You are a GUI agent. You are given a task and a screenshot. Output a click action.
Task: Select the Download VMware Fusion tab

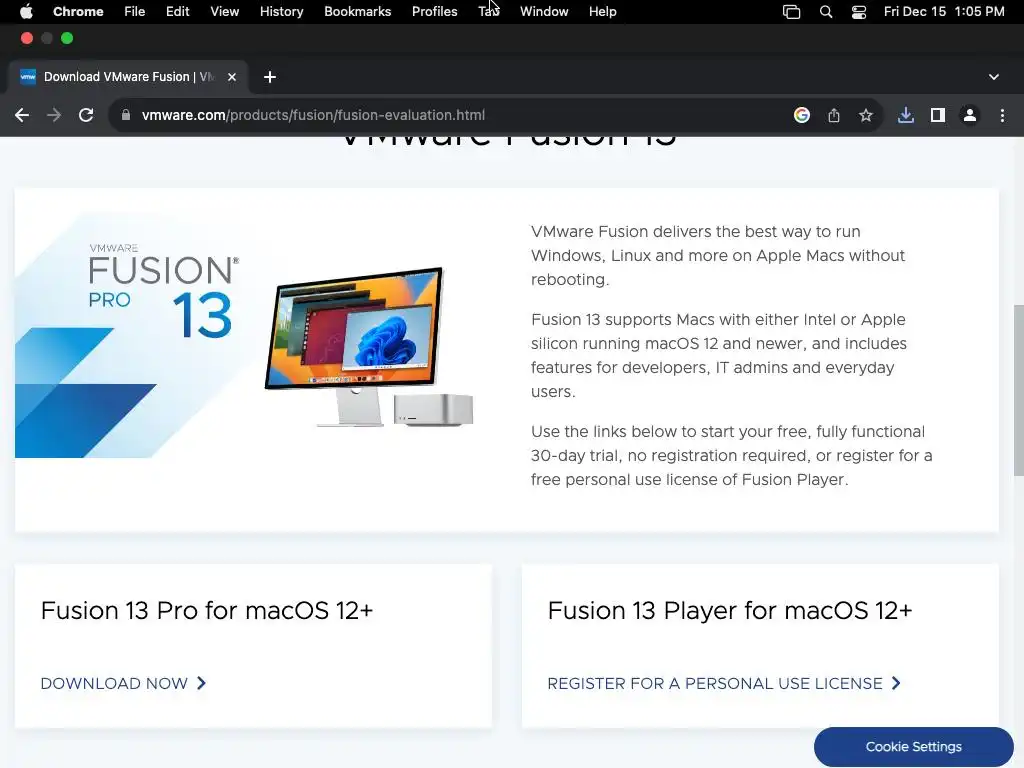(x=129, y=77)
